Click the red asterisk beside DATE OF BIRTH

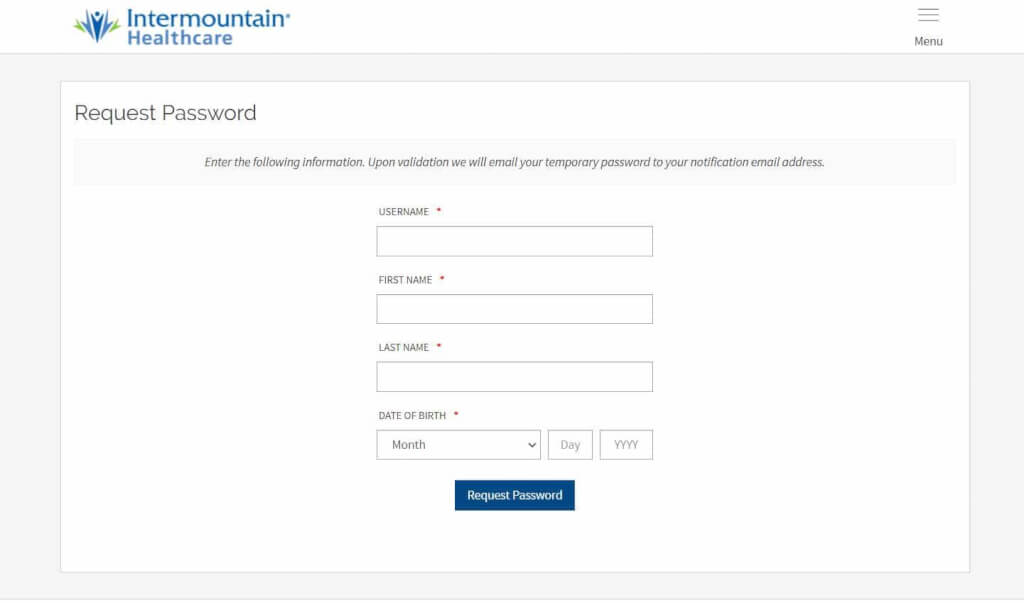pos(457,415)
